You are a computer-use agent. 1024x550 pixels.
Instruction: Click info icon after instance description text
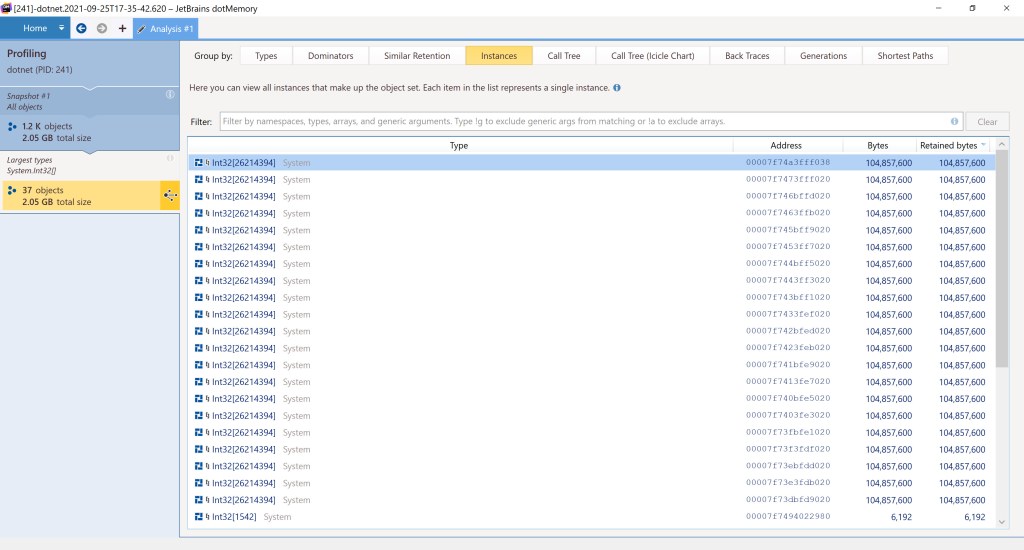tap(617, 88)
